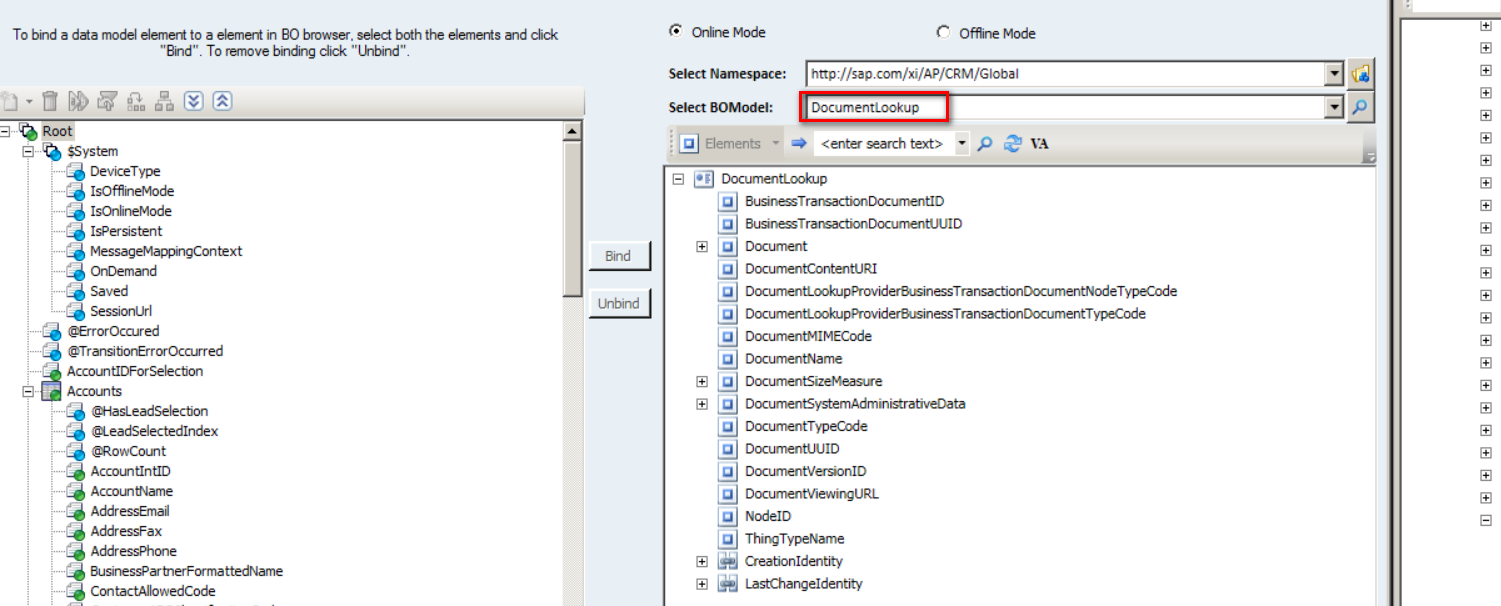Expand the CreationIdentity node

(702, 561)
